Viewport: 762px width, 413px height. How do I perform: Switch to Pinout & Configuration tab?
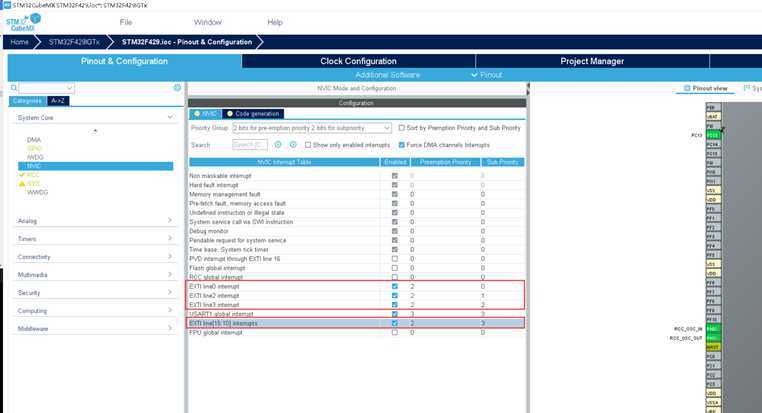[124, 61]
